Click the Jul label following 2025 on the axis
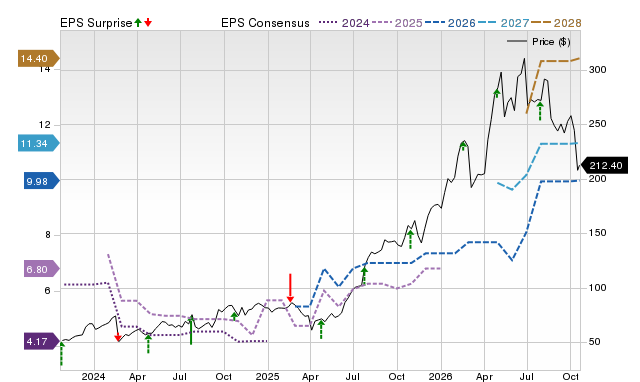640x382 pixels. tap(353, 376)
